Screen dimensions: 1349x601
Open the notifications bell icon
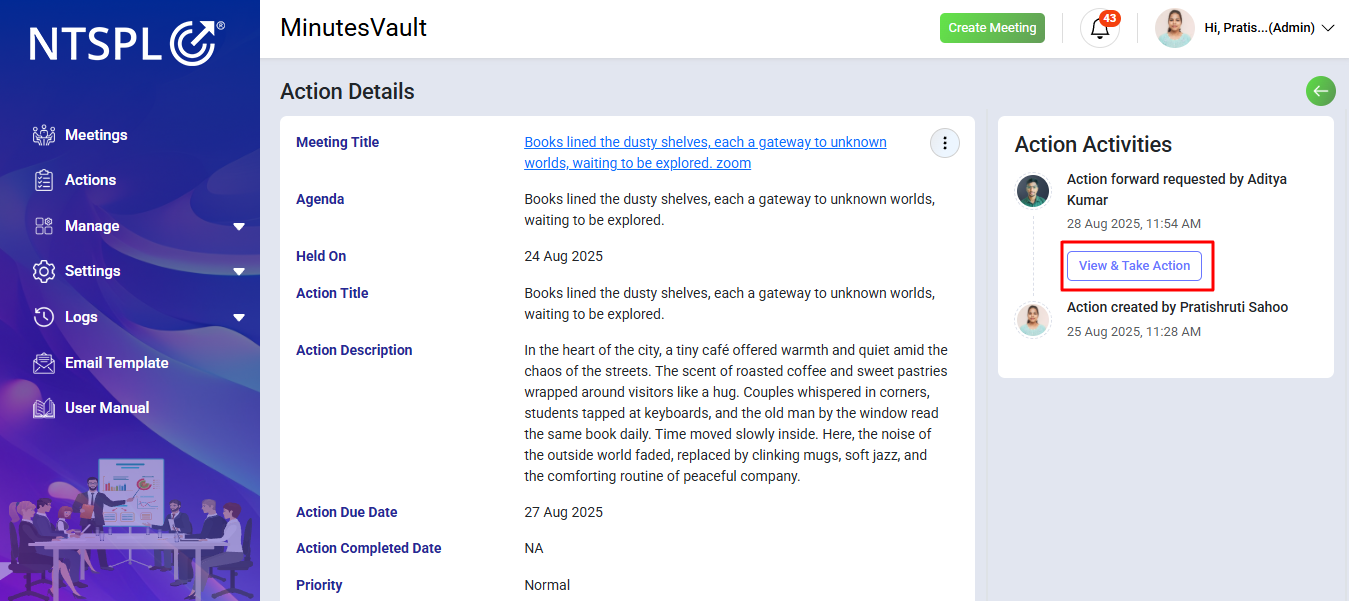1100,28
